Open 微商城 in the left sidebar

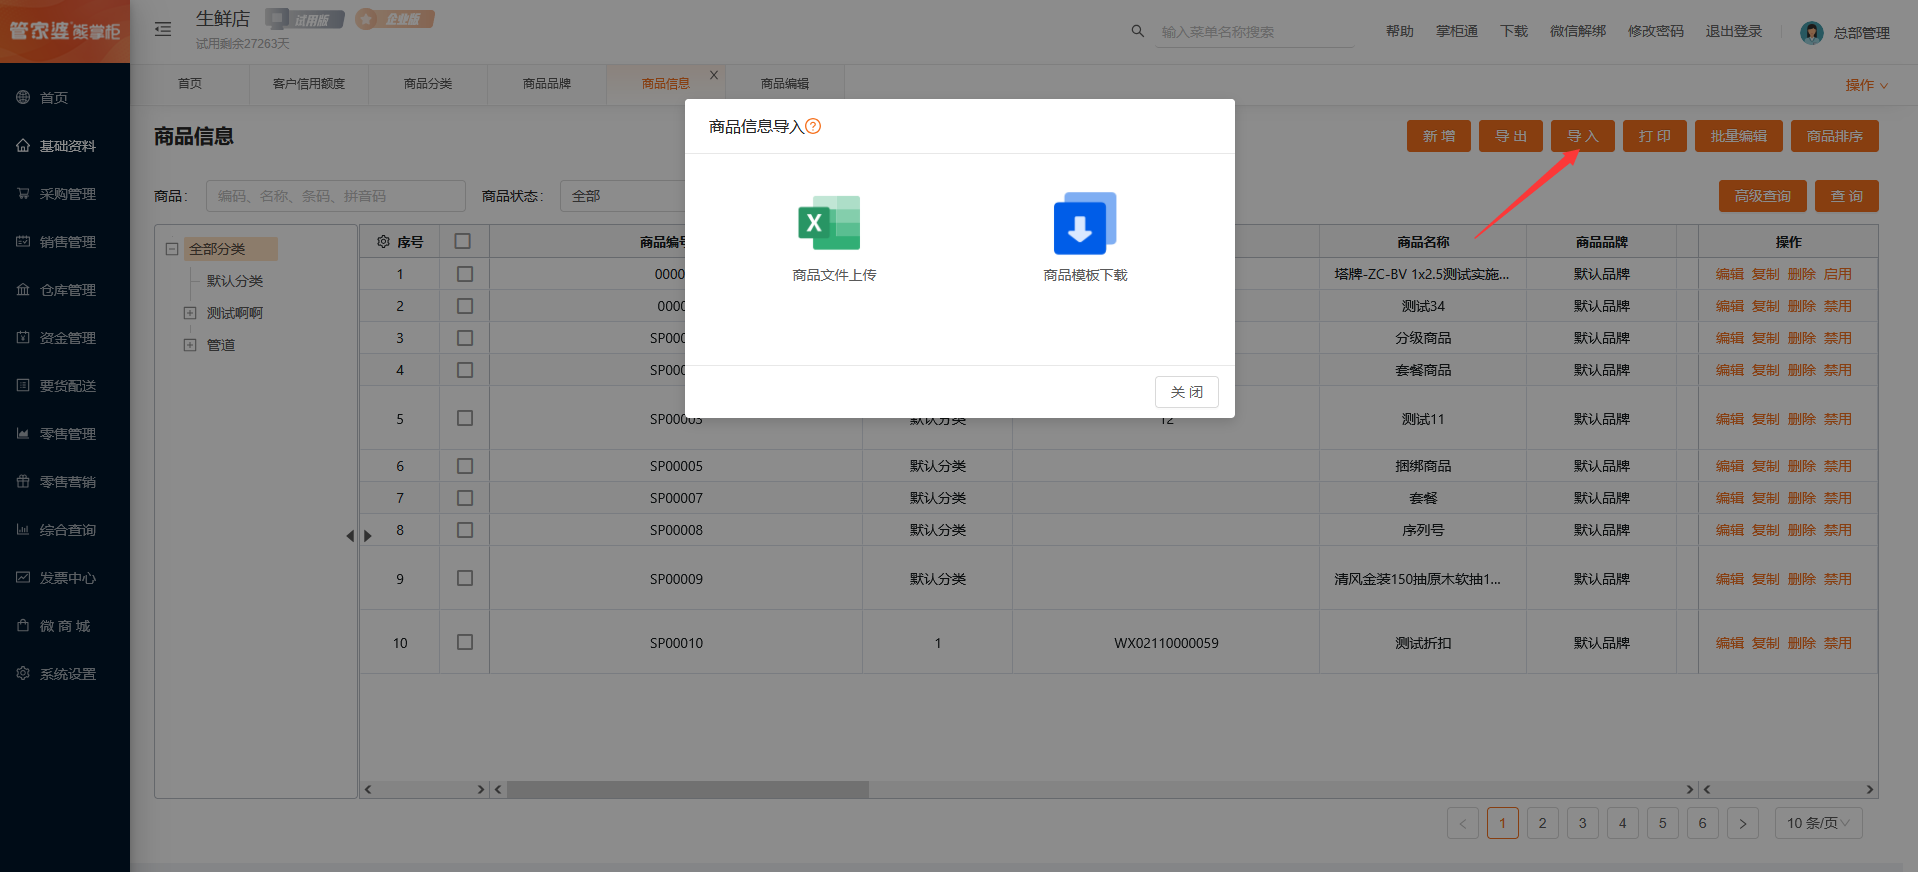pyautogui.click(x=65, y=625)
